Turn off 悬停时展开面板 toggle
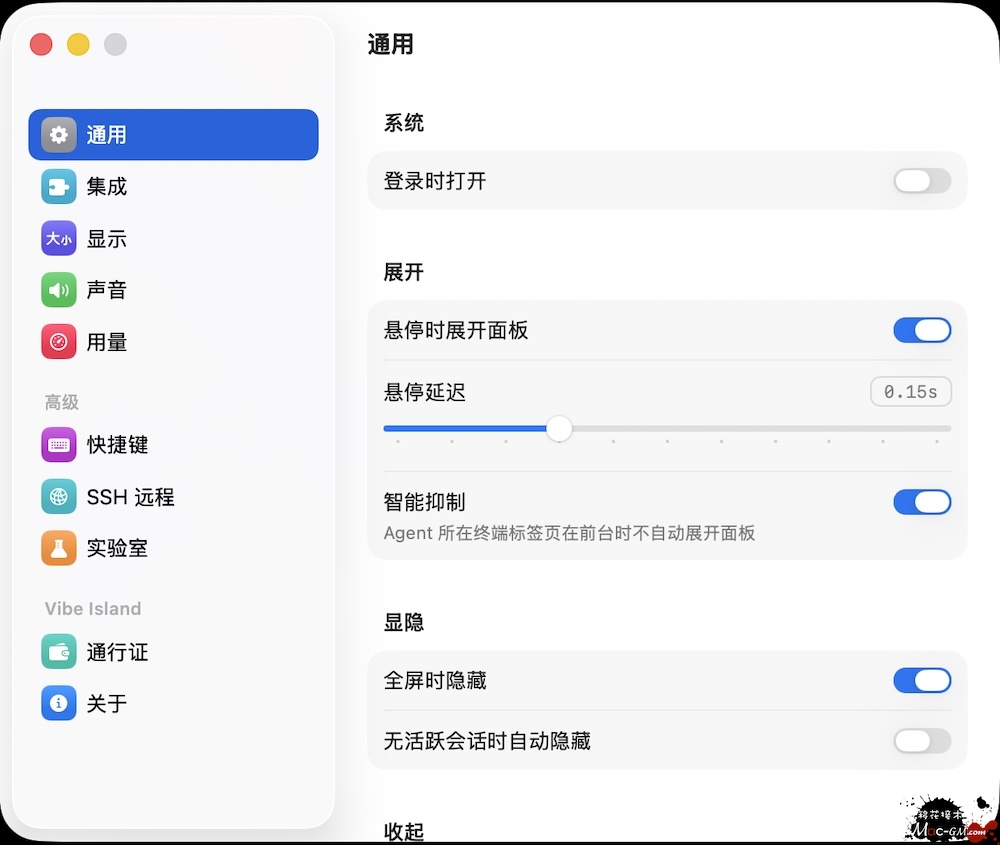The image size is (1000, 845). coord(921,330)
